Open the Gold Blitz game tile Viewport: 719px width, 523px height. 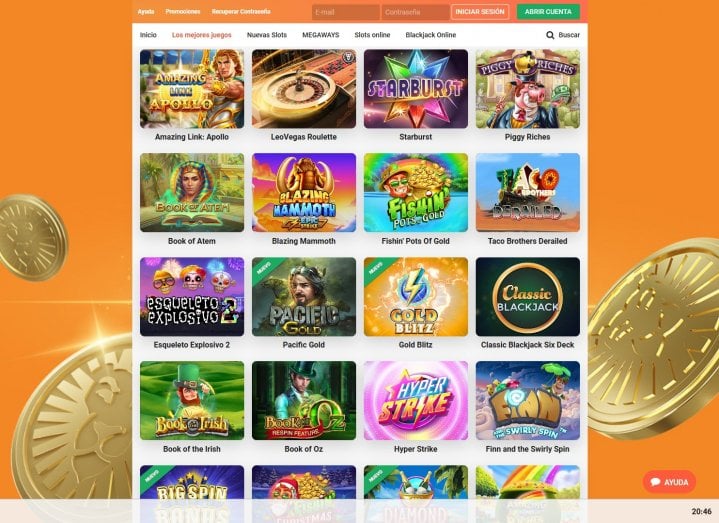click(415, 297)
